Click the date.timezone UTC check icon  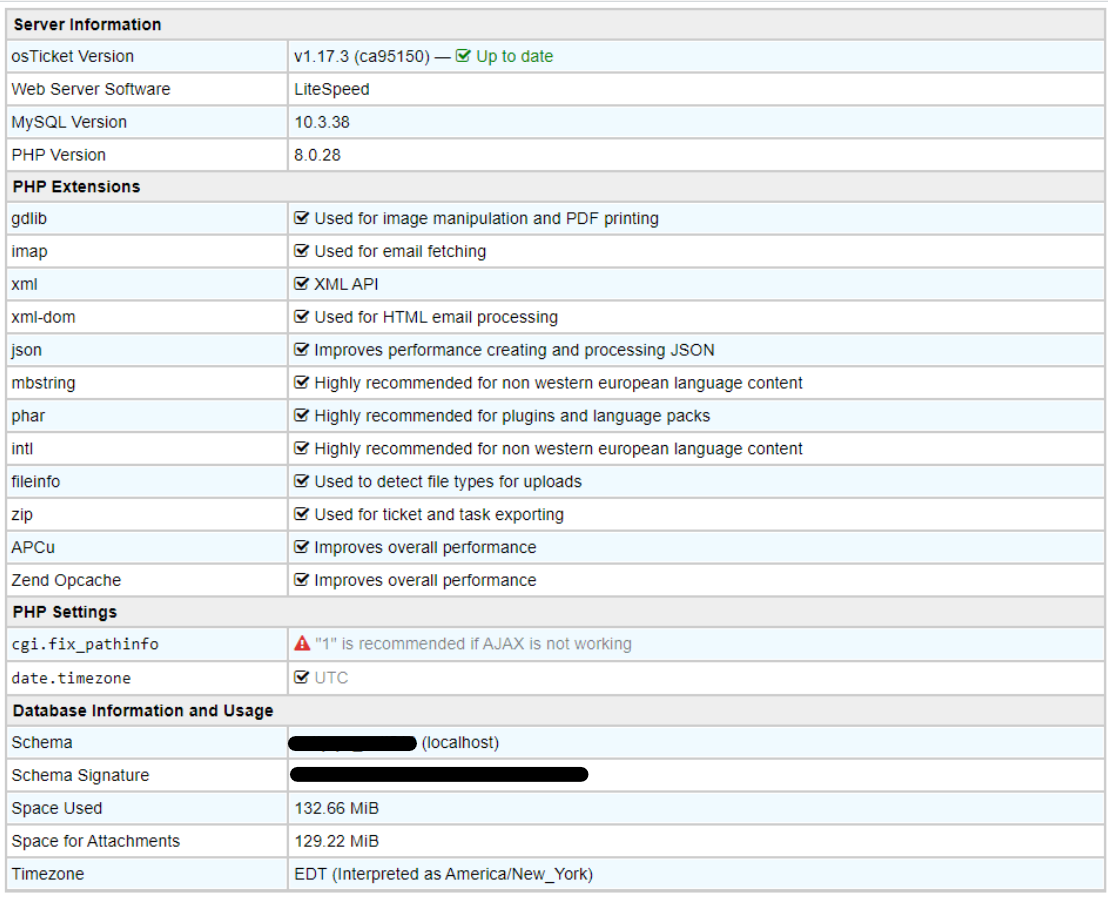pos(302,677)
